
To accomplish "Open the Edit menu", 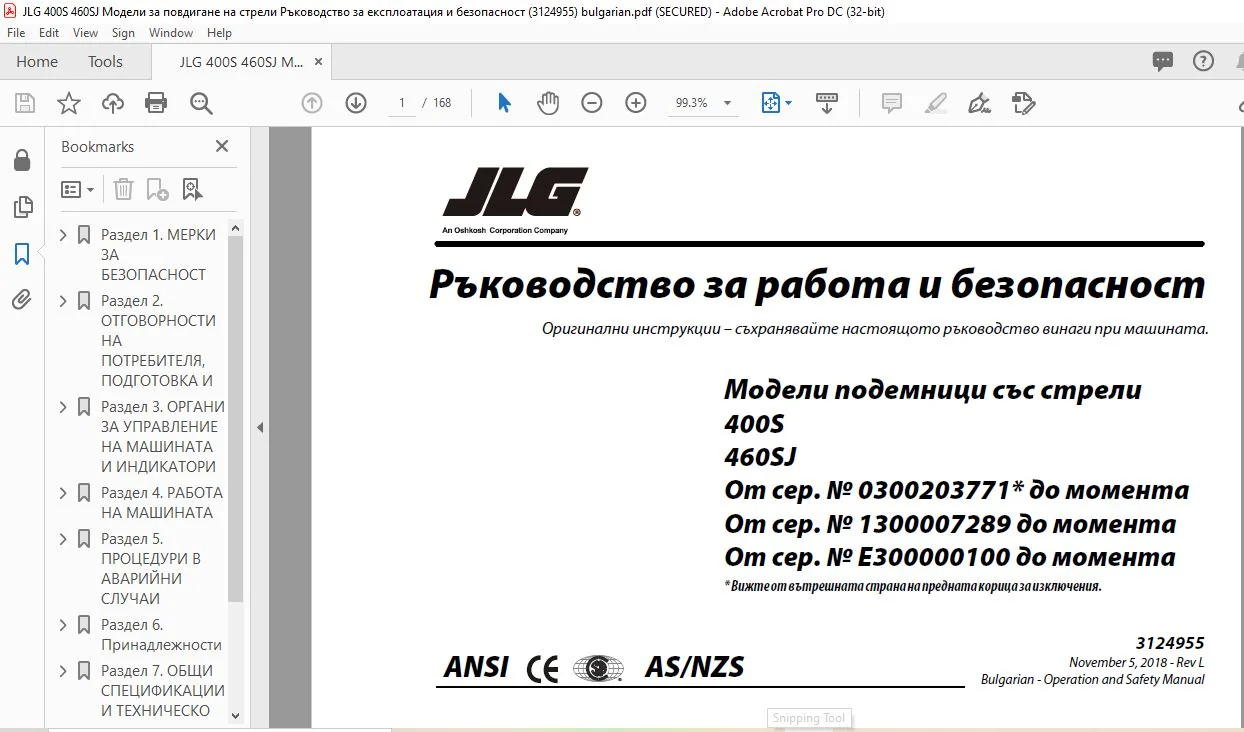I will pyautogui.click(x=49, y=33).
